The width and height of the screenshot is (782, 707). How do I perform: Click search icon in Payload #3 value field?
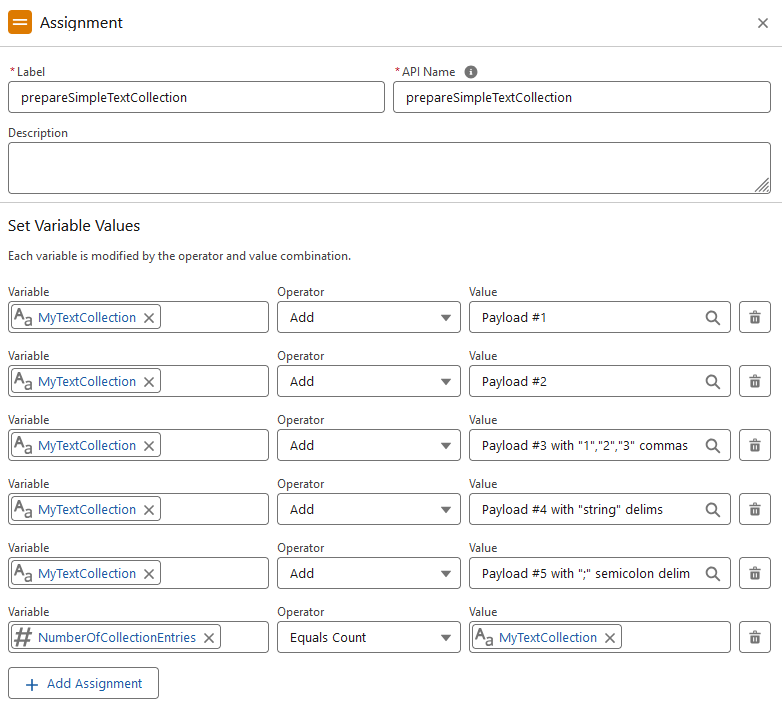coord(713,445)
